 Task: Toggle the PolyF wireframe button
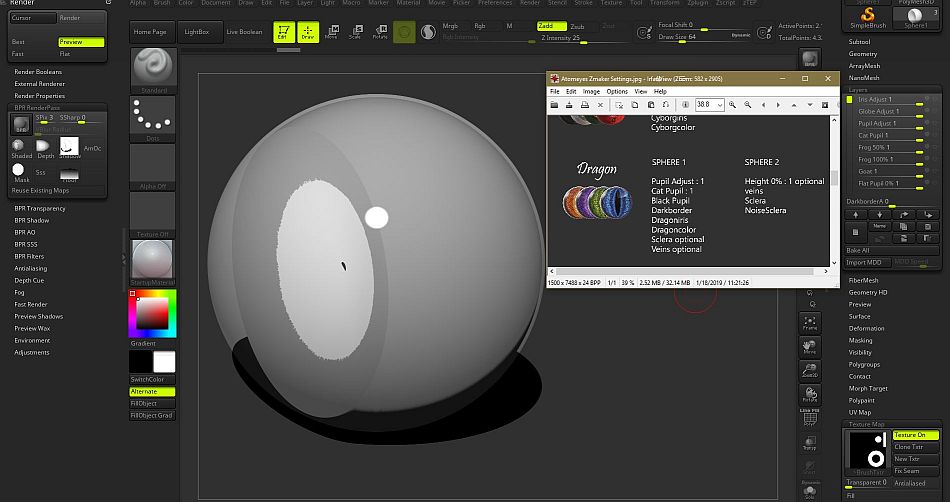coord(810,418)
